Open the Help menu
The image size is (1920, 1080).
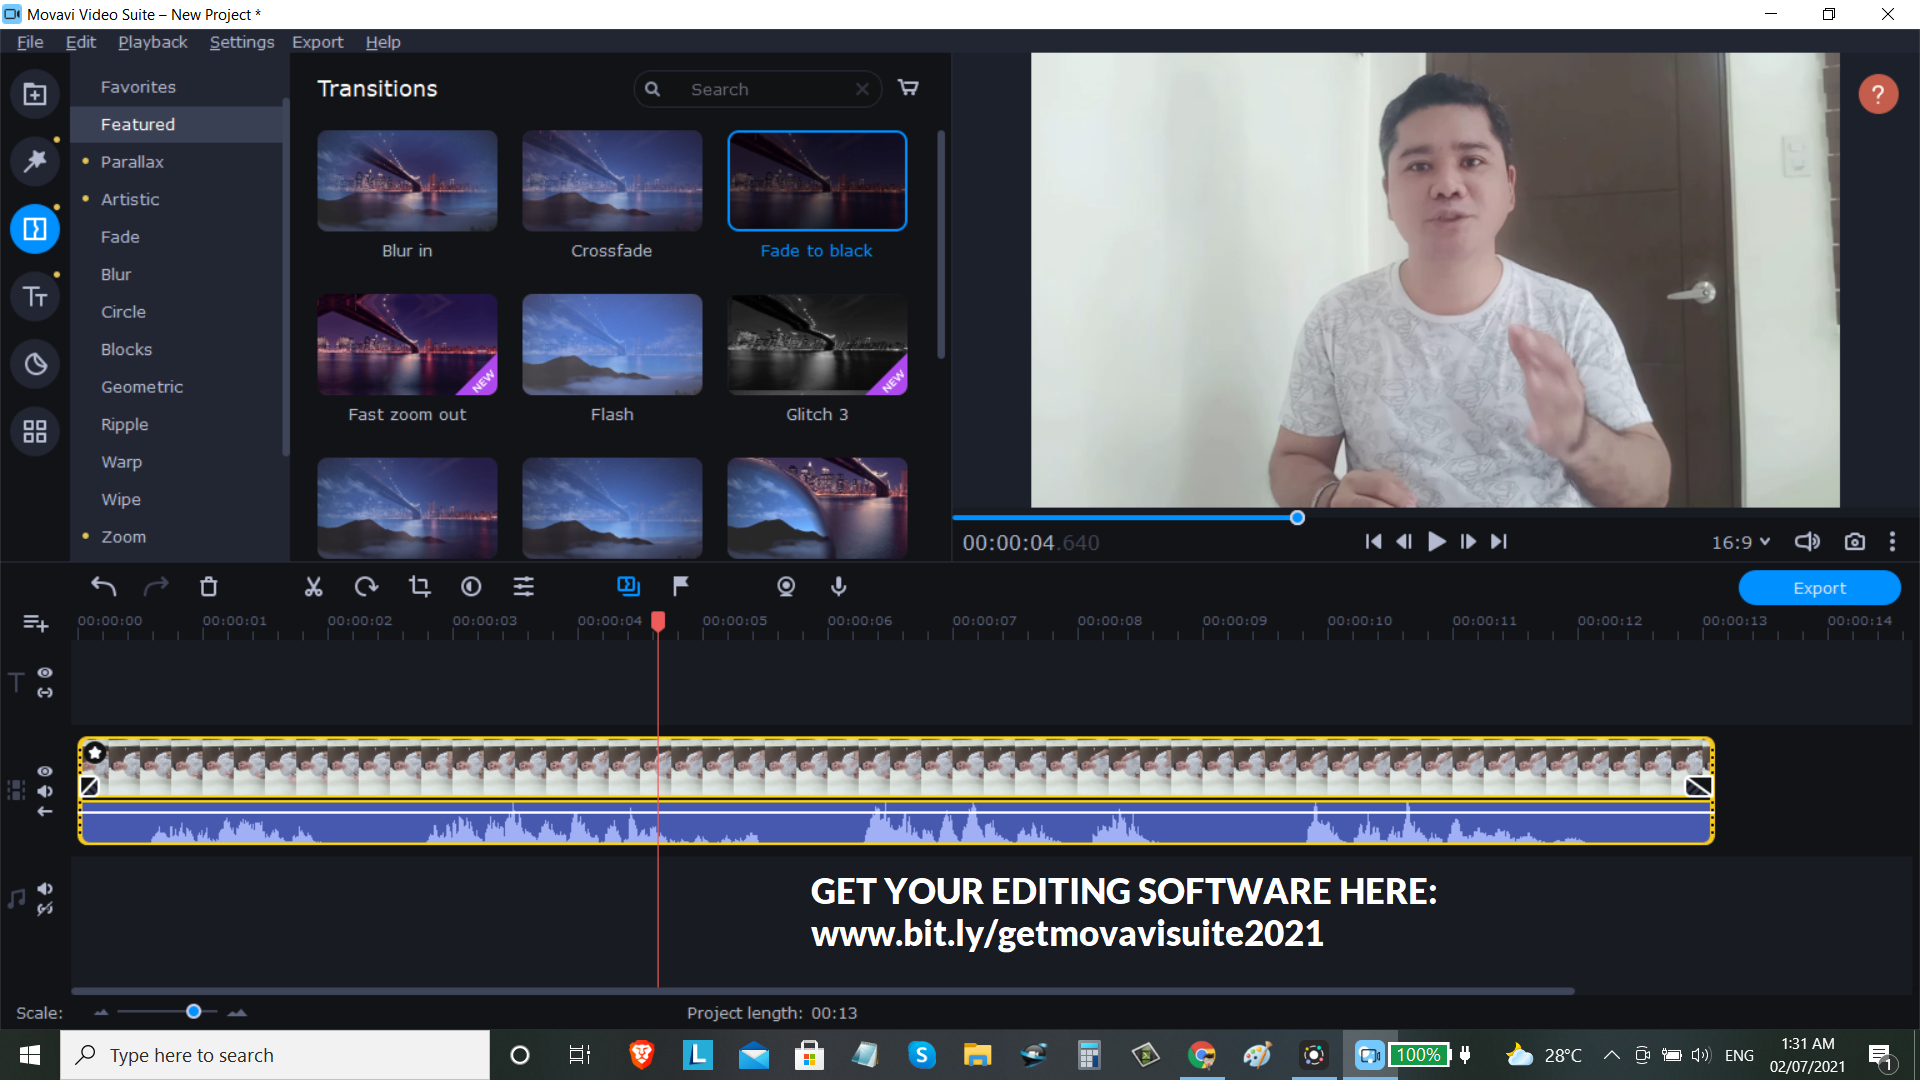pyautogui.click(x=383, y=42)
